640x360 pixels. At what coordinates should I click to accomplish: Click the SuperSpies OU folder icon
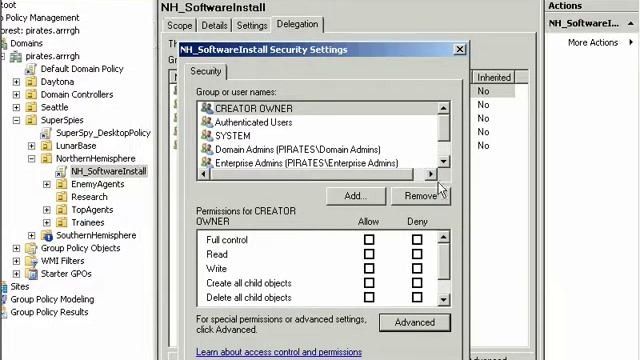tap(31, 120)
